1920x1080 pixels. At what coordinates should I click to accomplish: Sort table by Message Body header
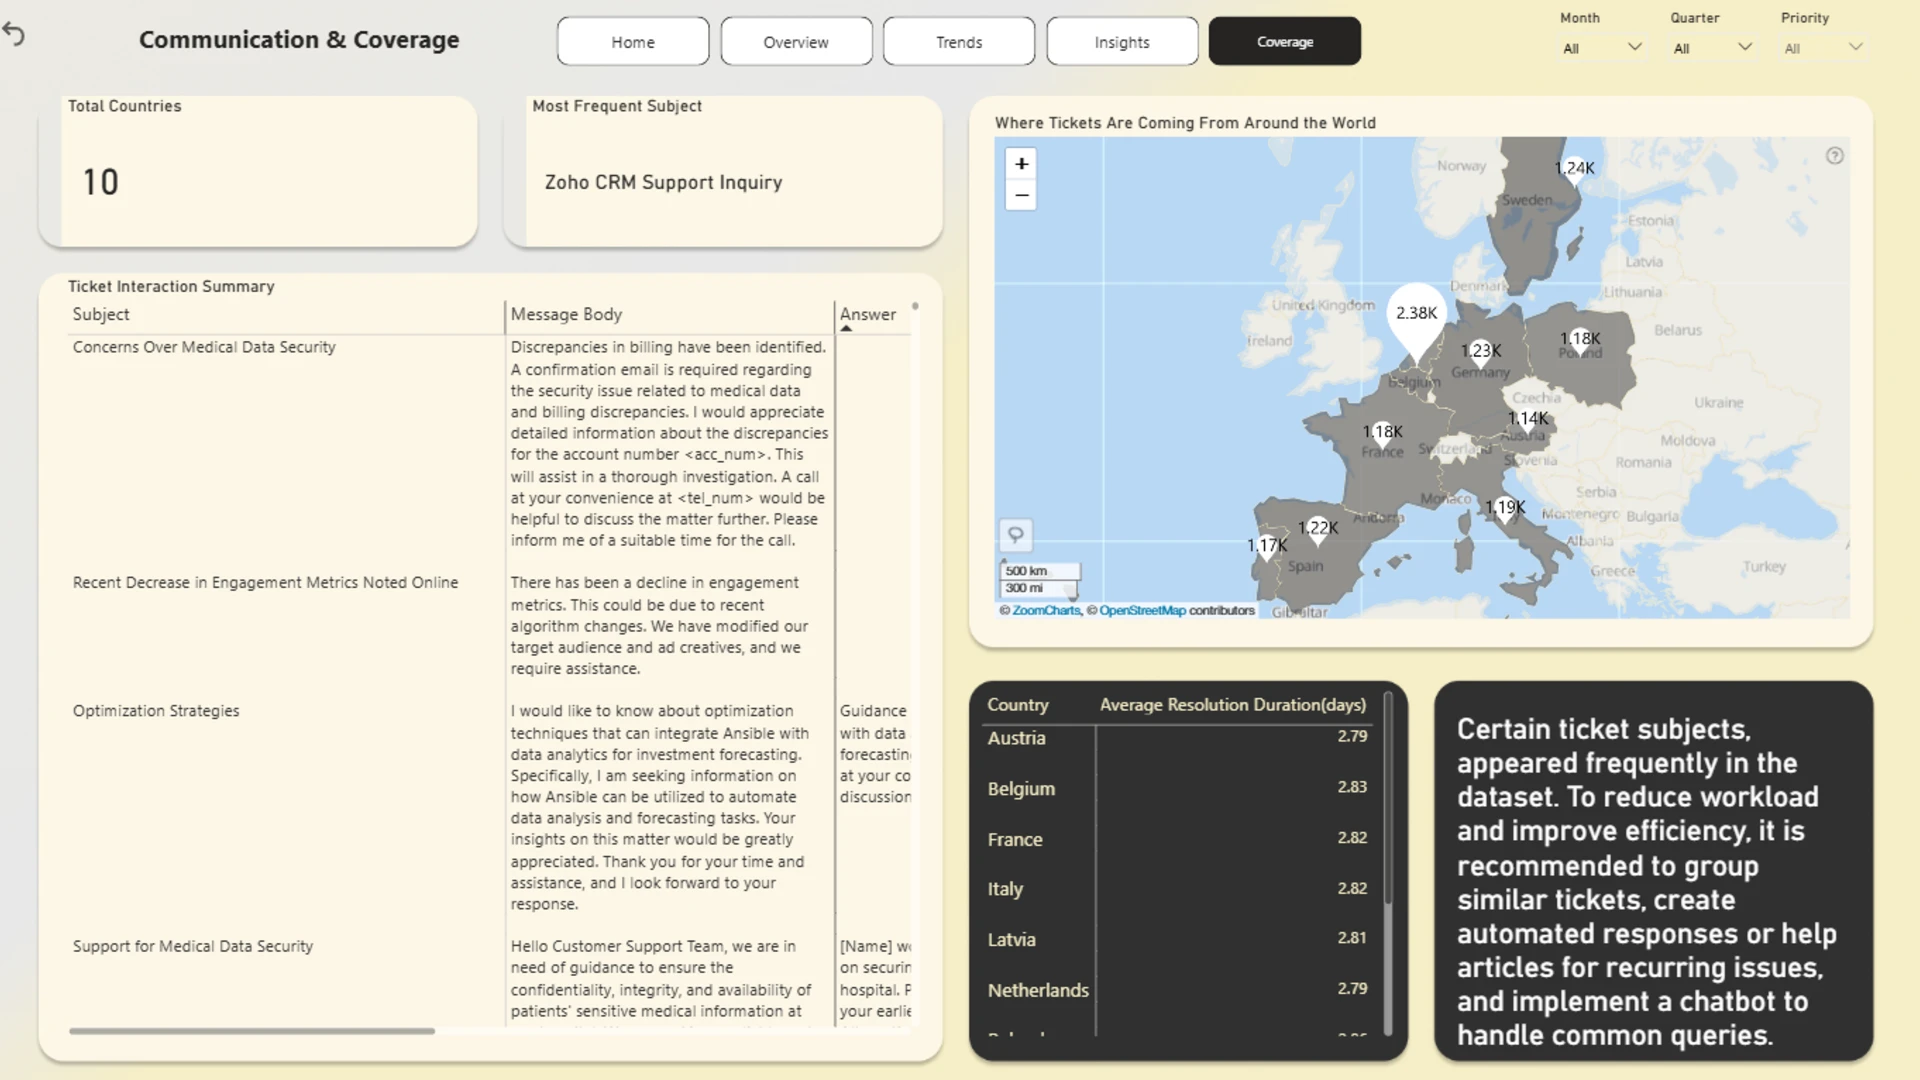pyautogui.click(x=566, y=314)
